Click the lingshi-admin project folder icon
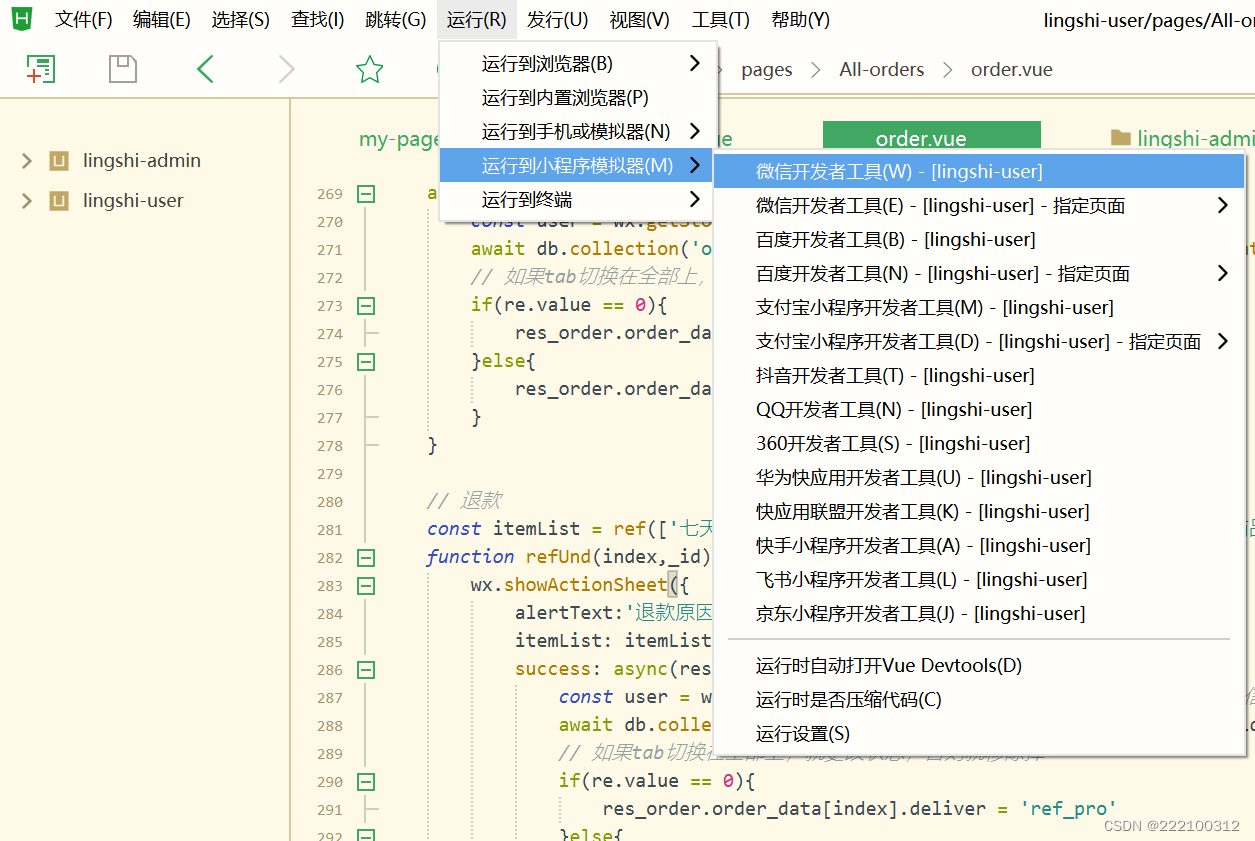The height and width of the screenshot is (841, 1255). pyautogui.click(x=59, y=161)
